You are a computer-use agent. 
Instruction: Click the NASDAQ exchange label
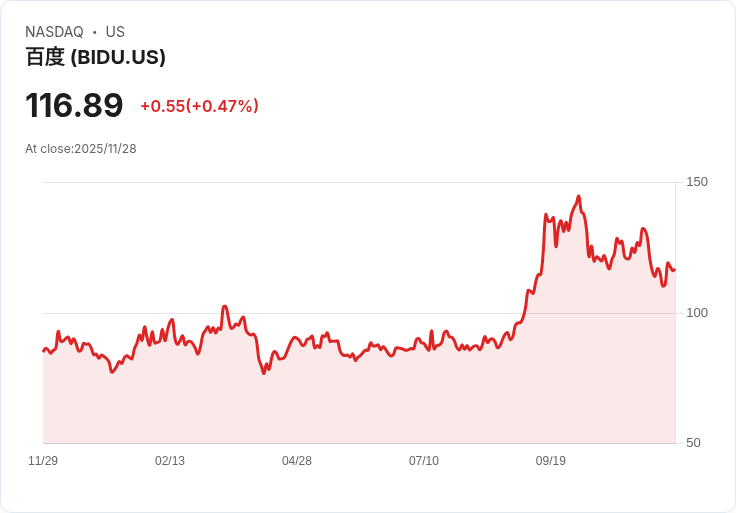click(x=54, y=32)
